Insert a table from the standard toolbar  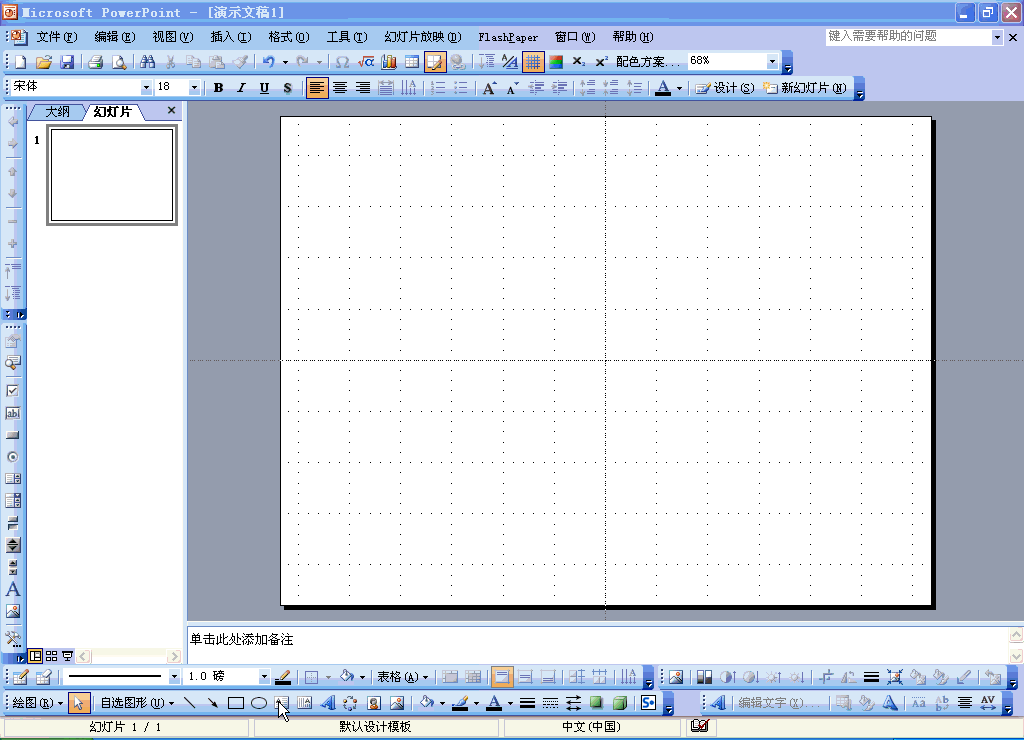pos(412,62)
